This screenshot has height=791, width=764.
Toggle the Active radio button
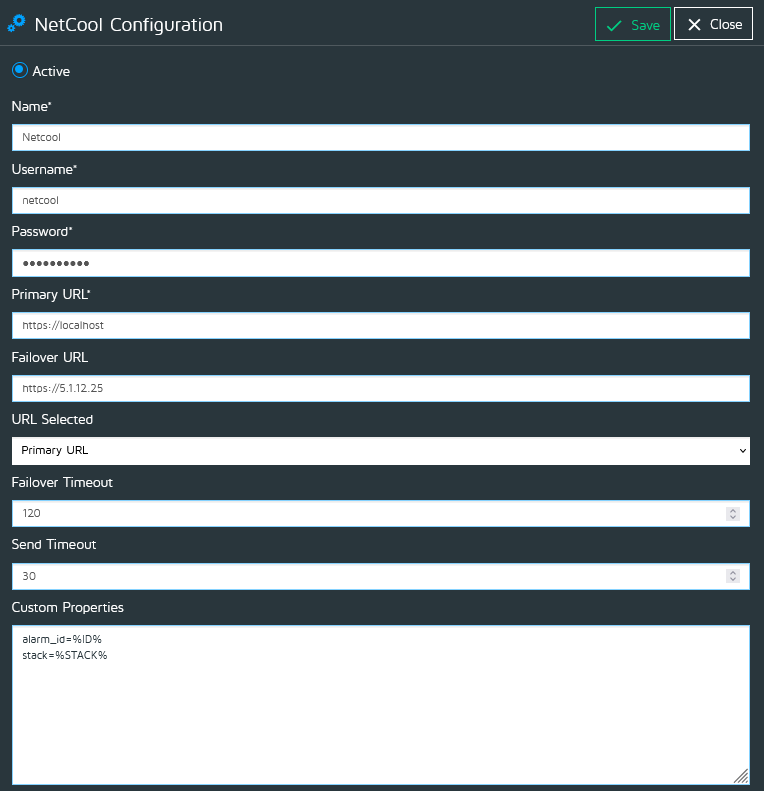19,71
